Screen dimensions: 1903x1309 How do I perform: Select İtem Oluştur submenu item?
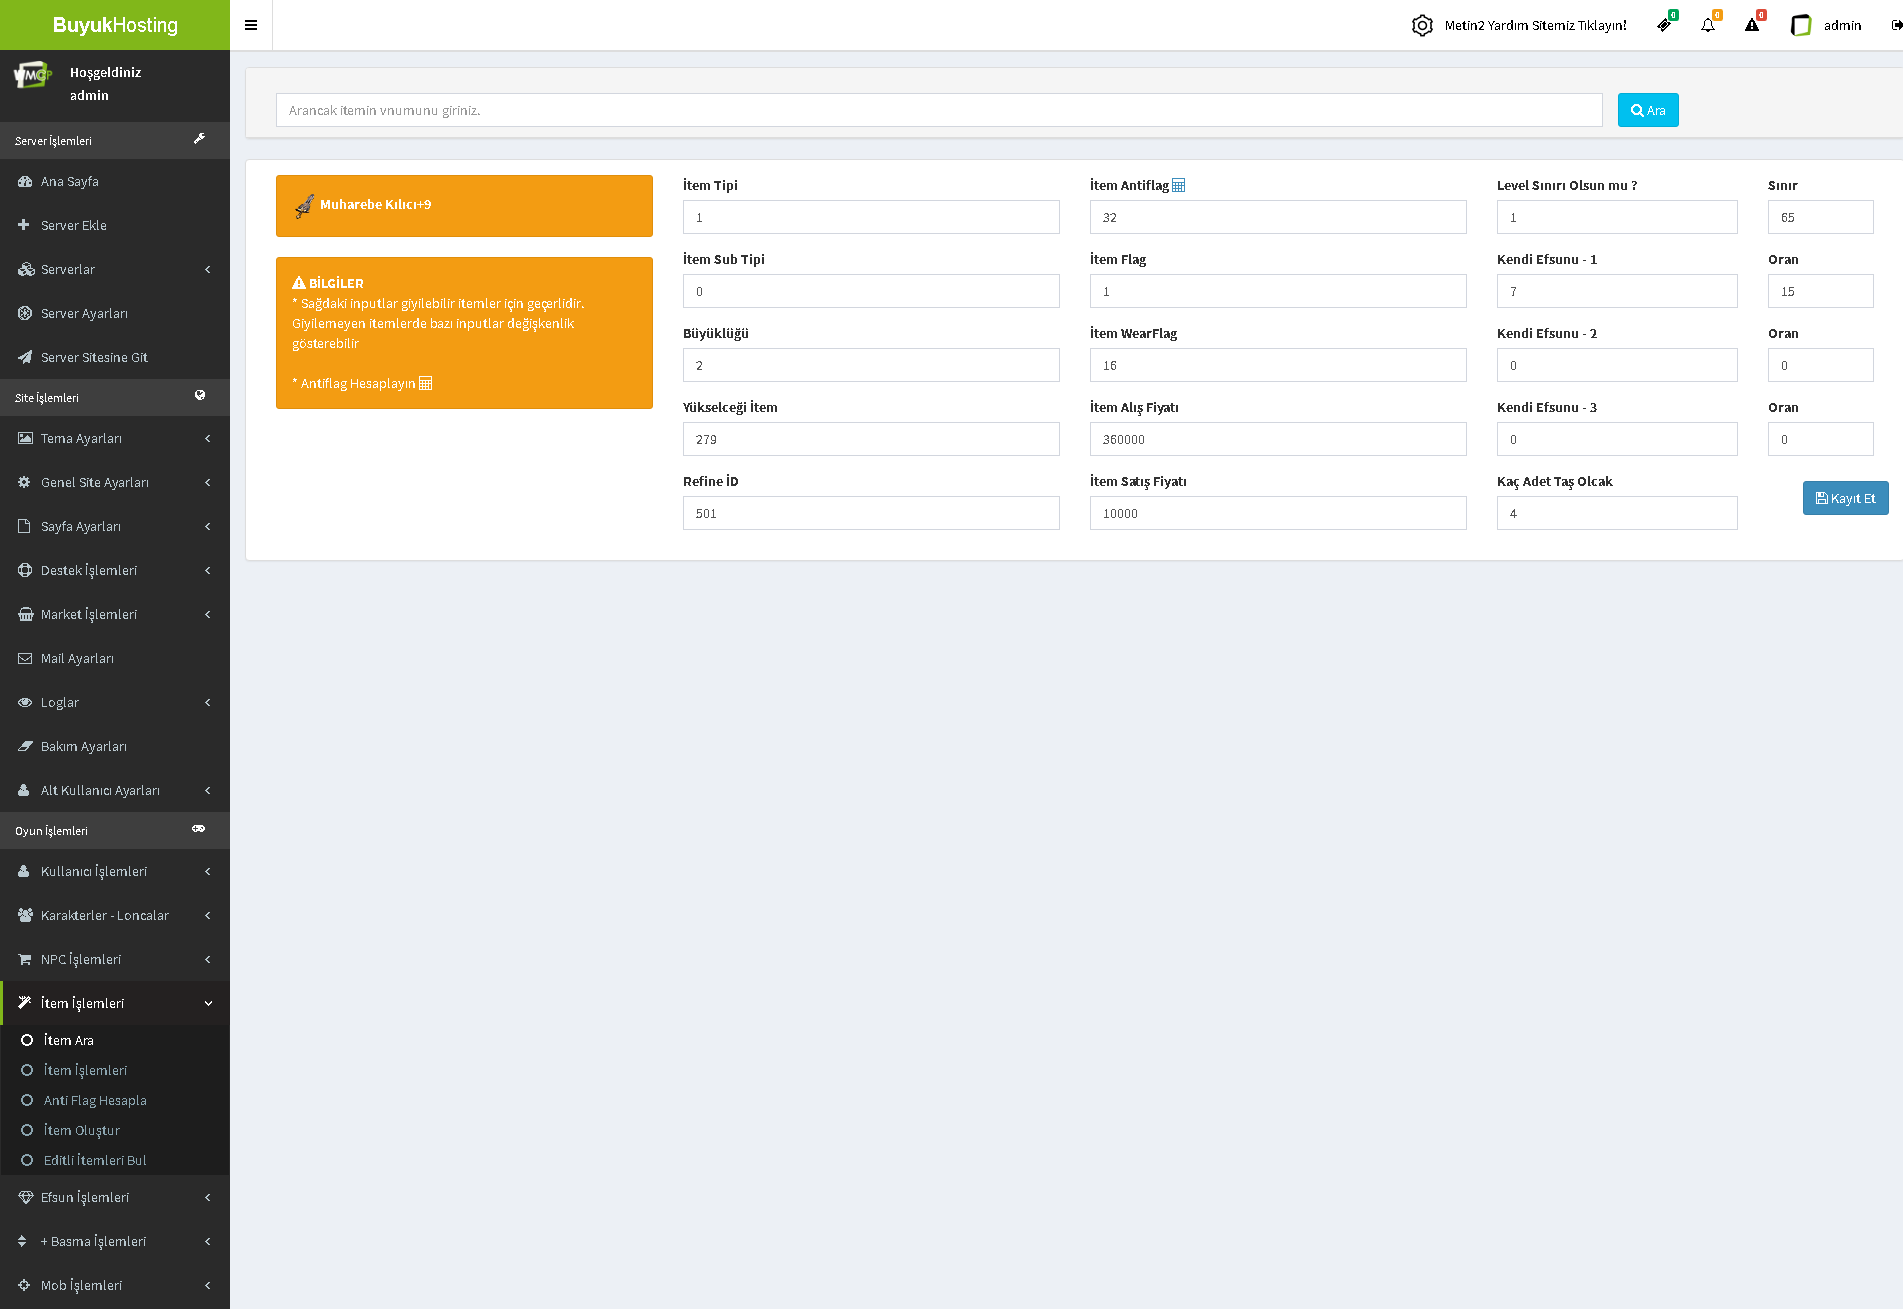[x=82, y=1130]
